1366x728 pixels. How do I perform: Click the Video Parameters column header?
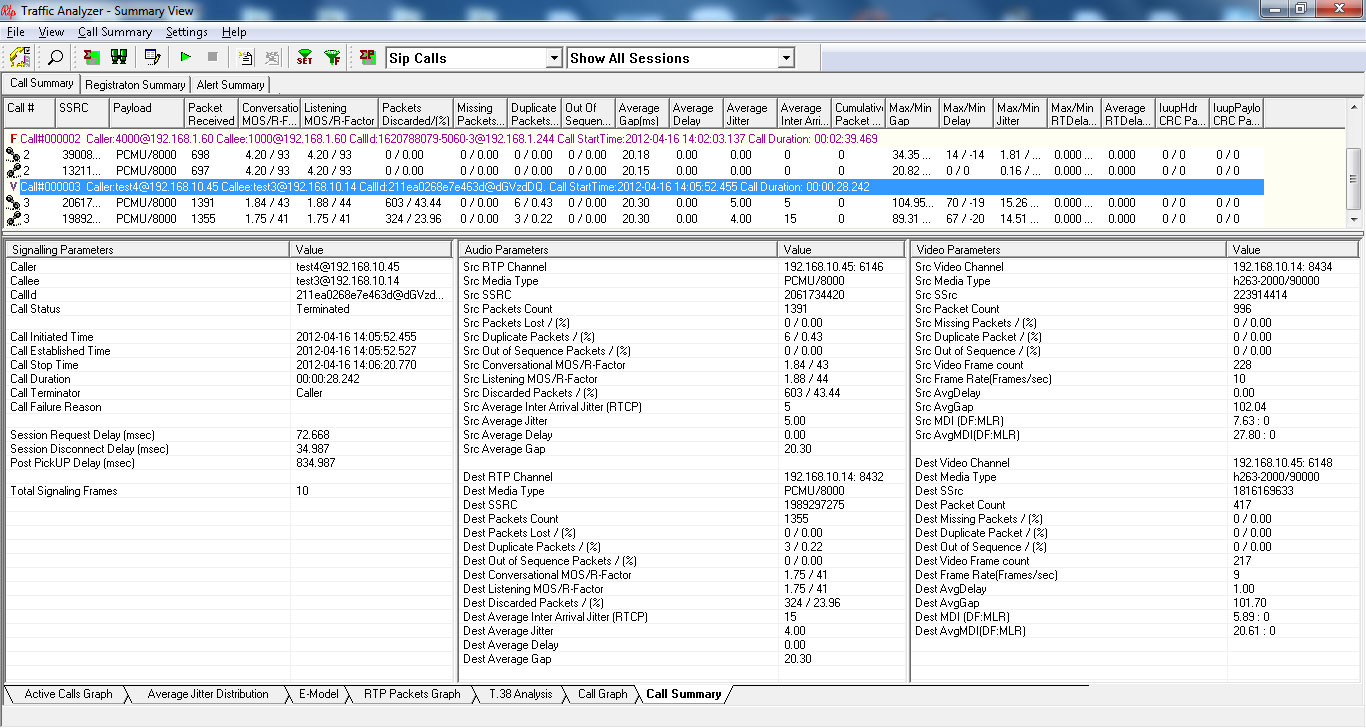click(1069, 249)
